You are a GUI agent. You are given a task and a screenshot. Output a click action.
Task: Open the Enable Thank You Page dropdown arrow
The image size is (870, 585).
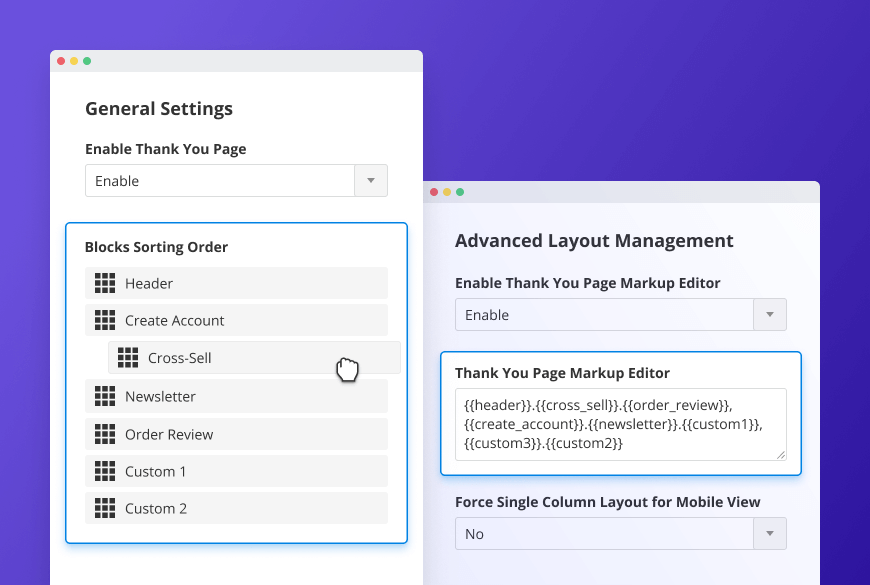[371, 181]
